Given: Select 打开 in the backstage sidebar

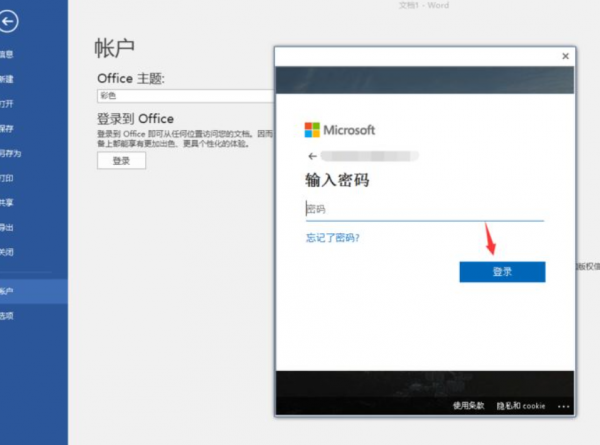Looking at the screenshot, I should pos(7,104).
